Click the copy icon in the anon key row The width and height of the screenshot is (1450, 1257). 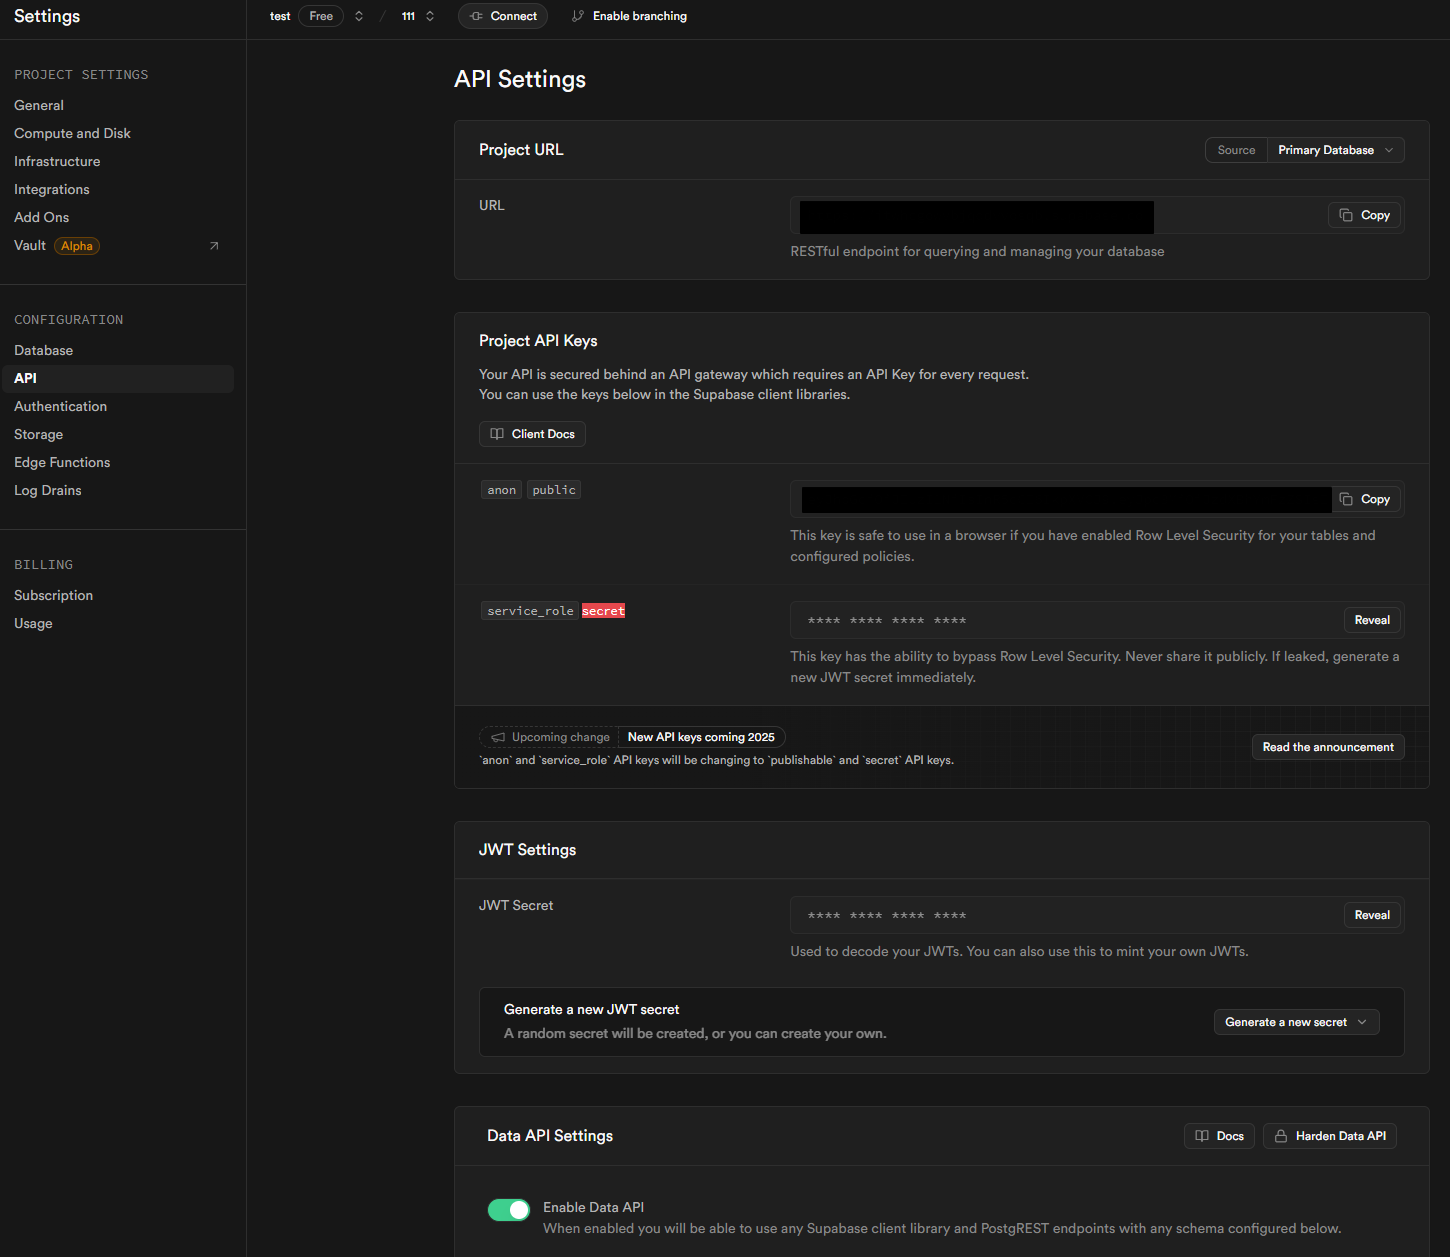pos(1346,499)
